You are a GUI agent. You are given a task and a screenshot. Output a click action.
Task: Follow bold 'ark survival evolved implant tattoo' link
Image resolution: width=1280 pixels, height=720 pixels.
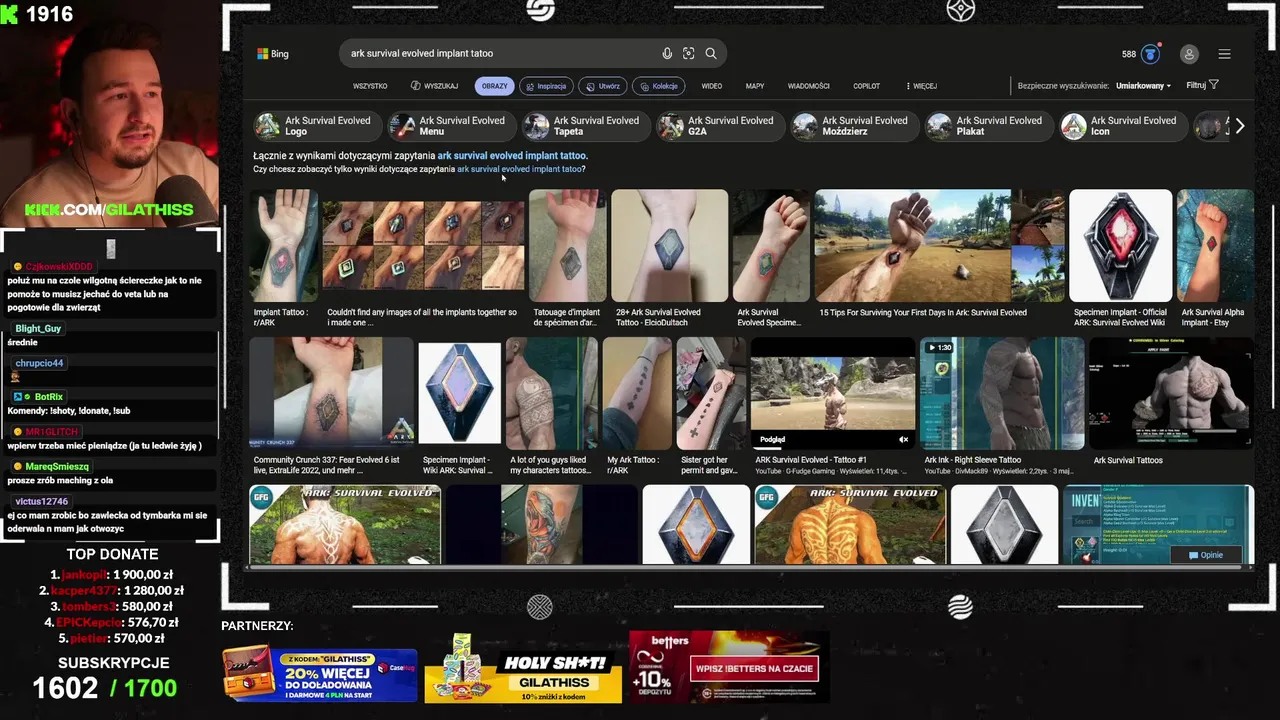[513, 156]
